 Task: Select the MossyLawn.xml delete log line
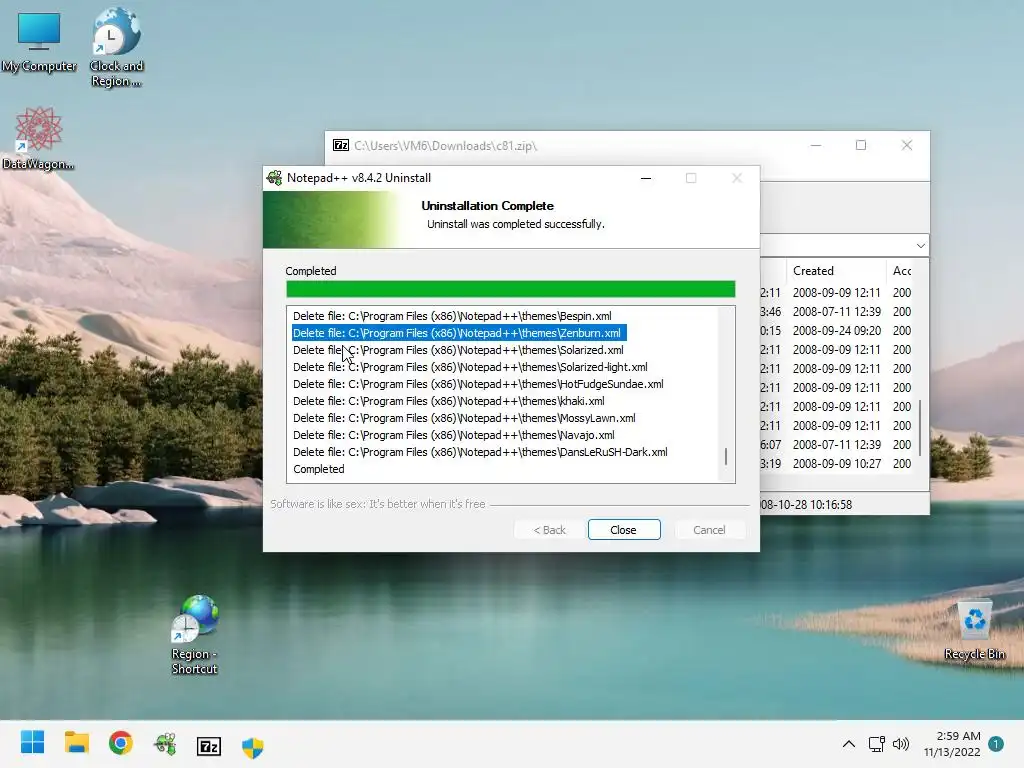click(x=464, y=418)
